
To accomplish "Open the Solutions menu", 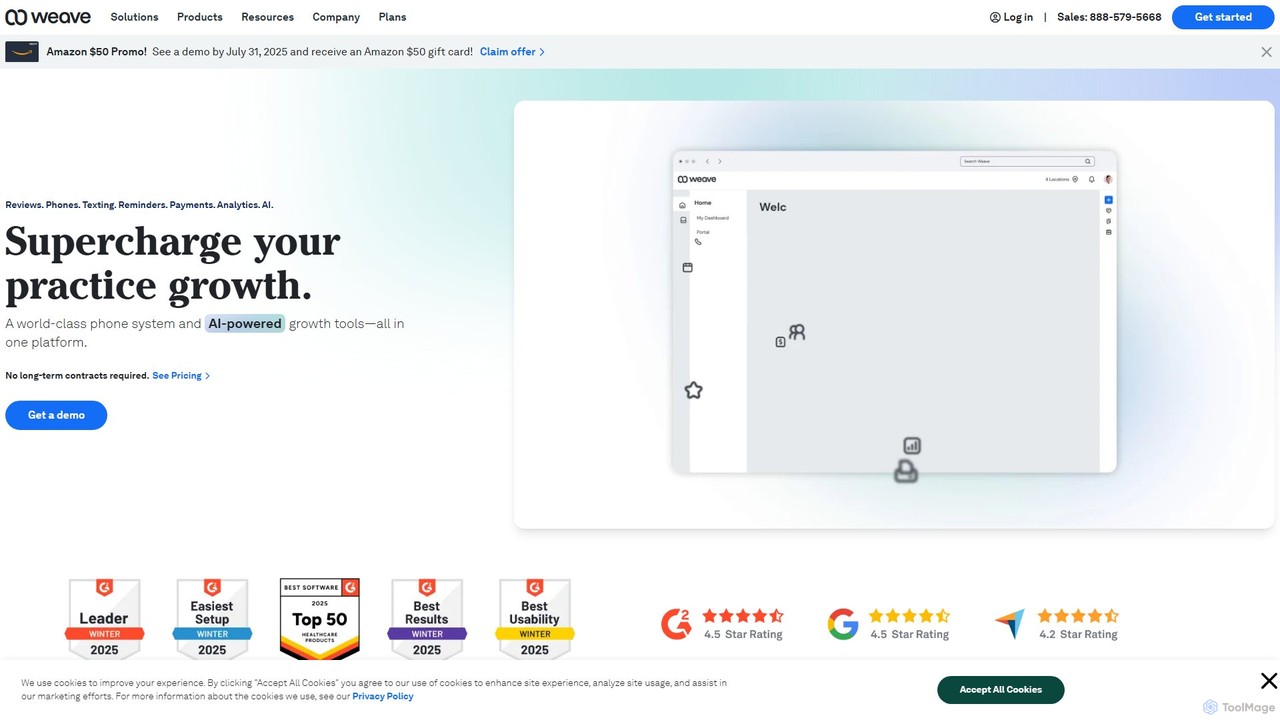I will [134, 17].
